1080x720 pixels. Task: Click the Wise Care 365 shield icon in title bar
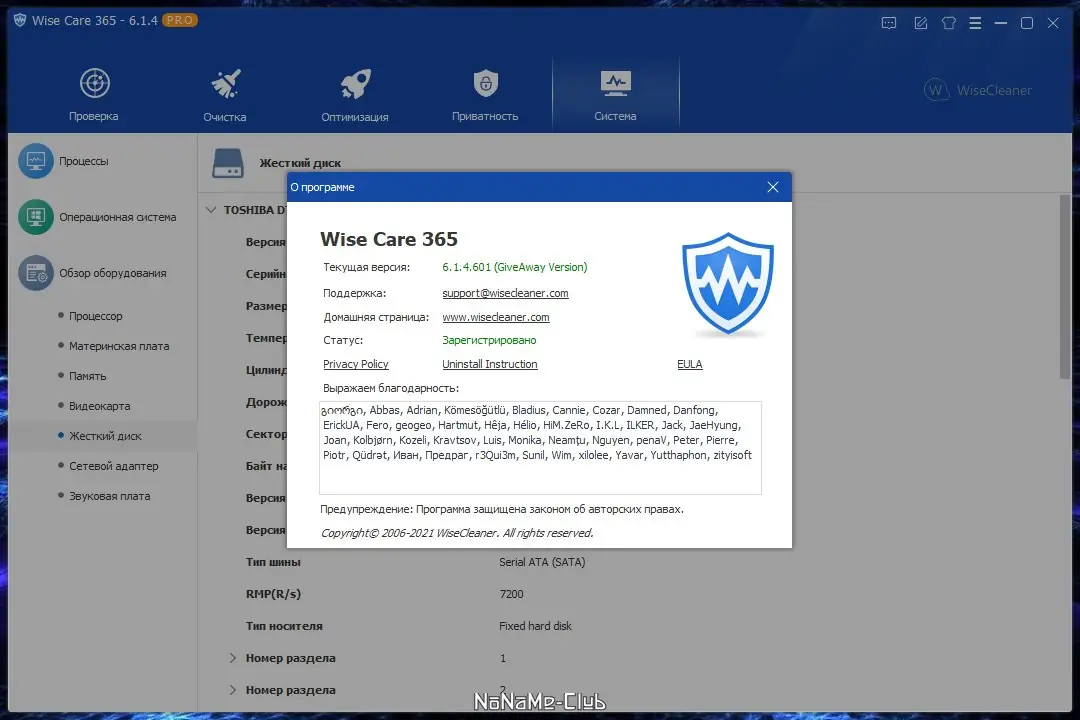[20, 21]
